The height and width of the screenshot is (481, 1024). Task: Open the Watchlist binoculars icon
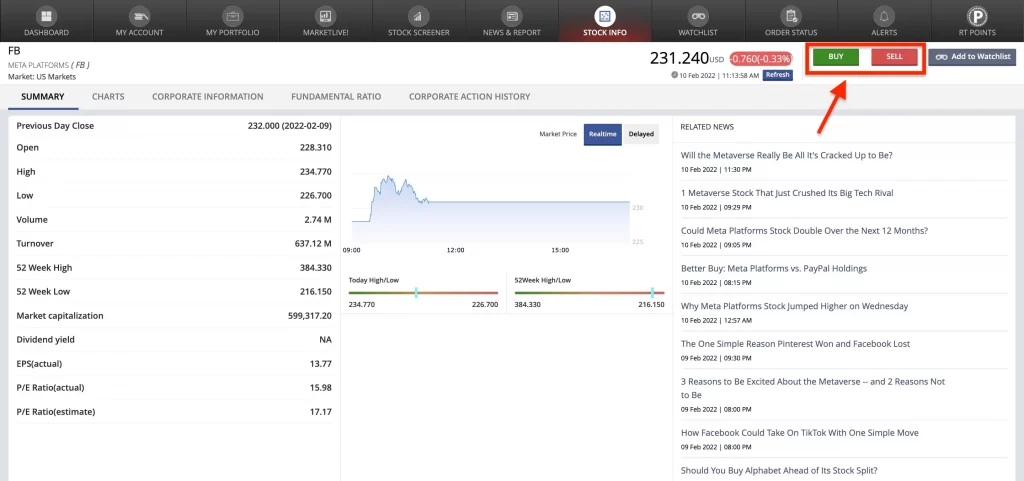[x=697, y=16]
